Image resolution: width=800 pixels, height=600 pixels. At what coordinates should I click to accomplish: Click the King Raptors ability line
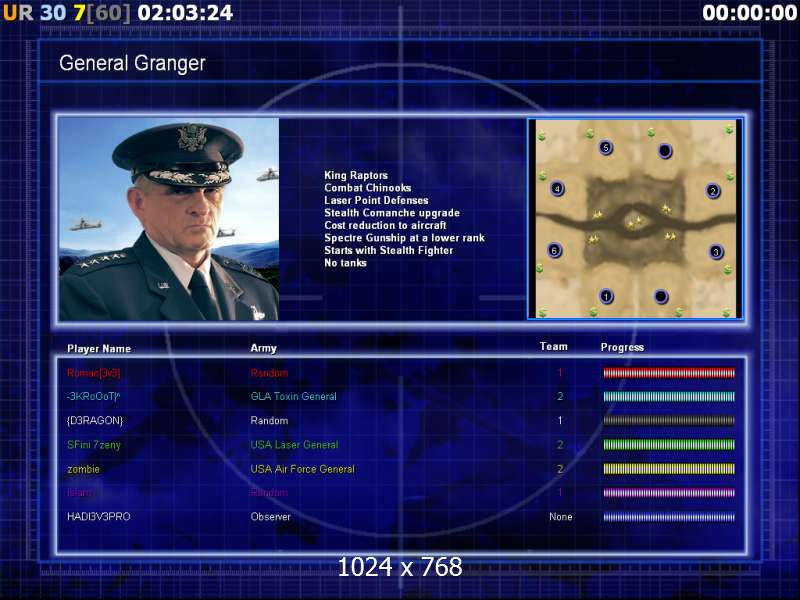(x=356, y=175)
